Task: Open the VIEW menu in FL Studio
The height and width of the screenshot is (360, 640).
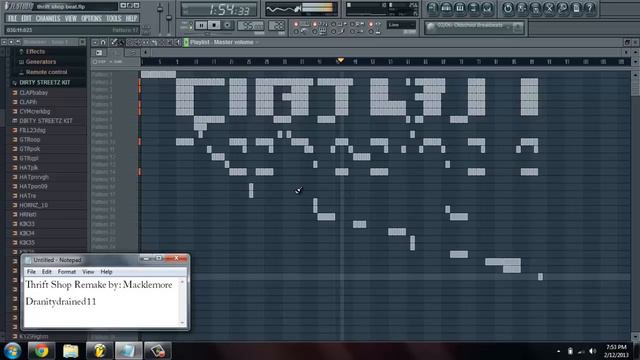Action: click(71, 18)
